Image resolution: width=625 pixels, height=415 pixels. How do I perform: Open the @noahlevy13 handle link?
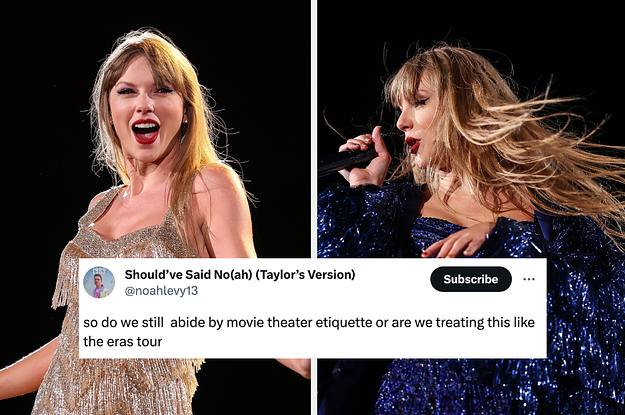[x=161, y=291]
